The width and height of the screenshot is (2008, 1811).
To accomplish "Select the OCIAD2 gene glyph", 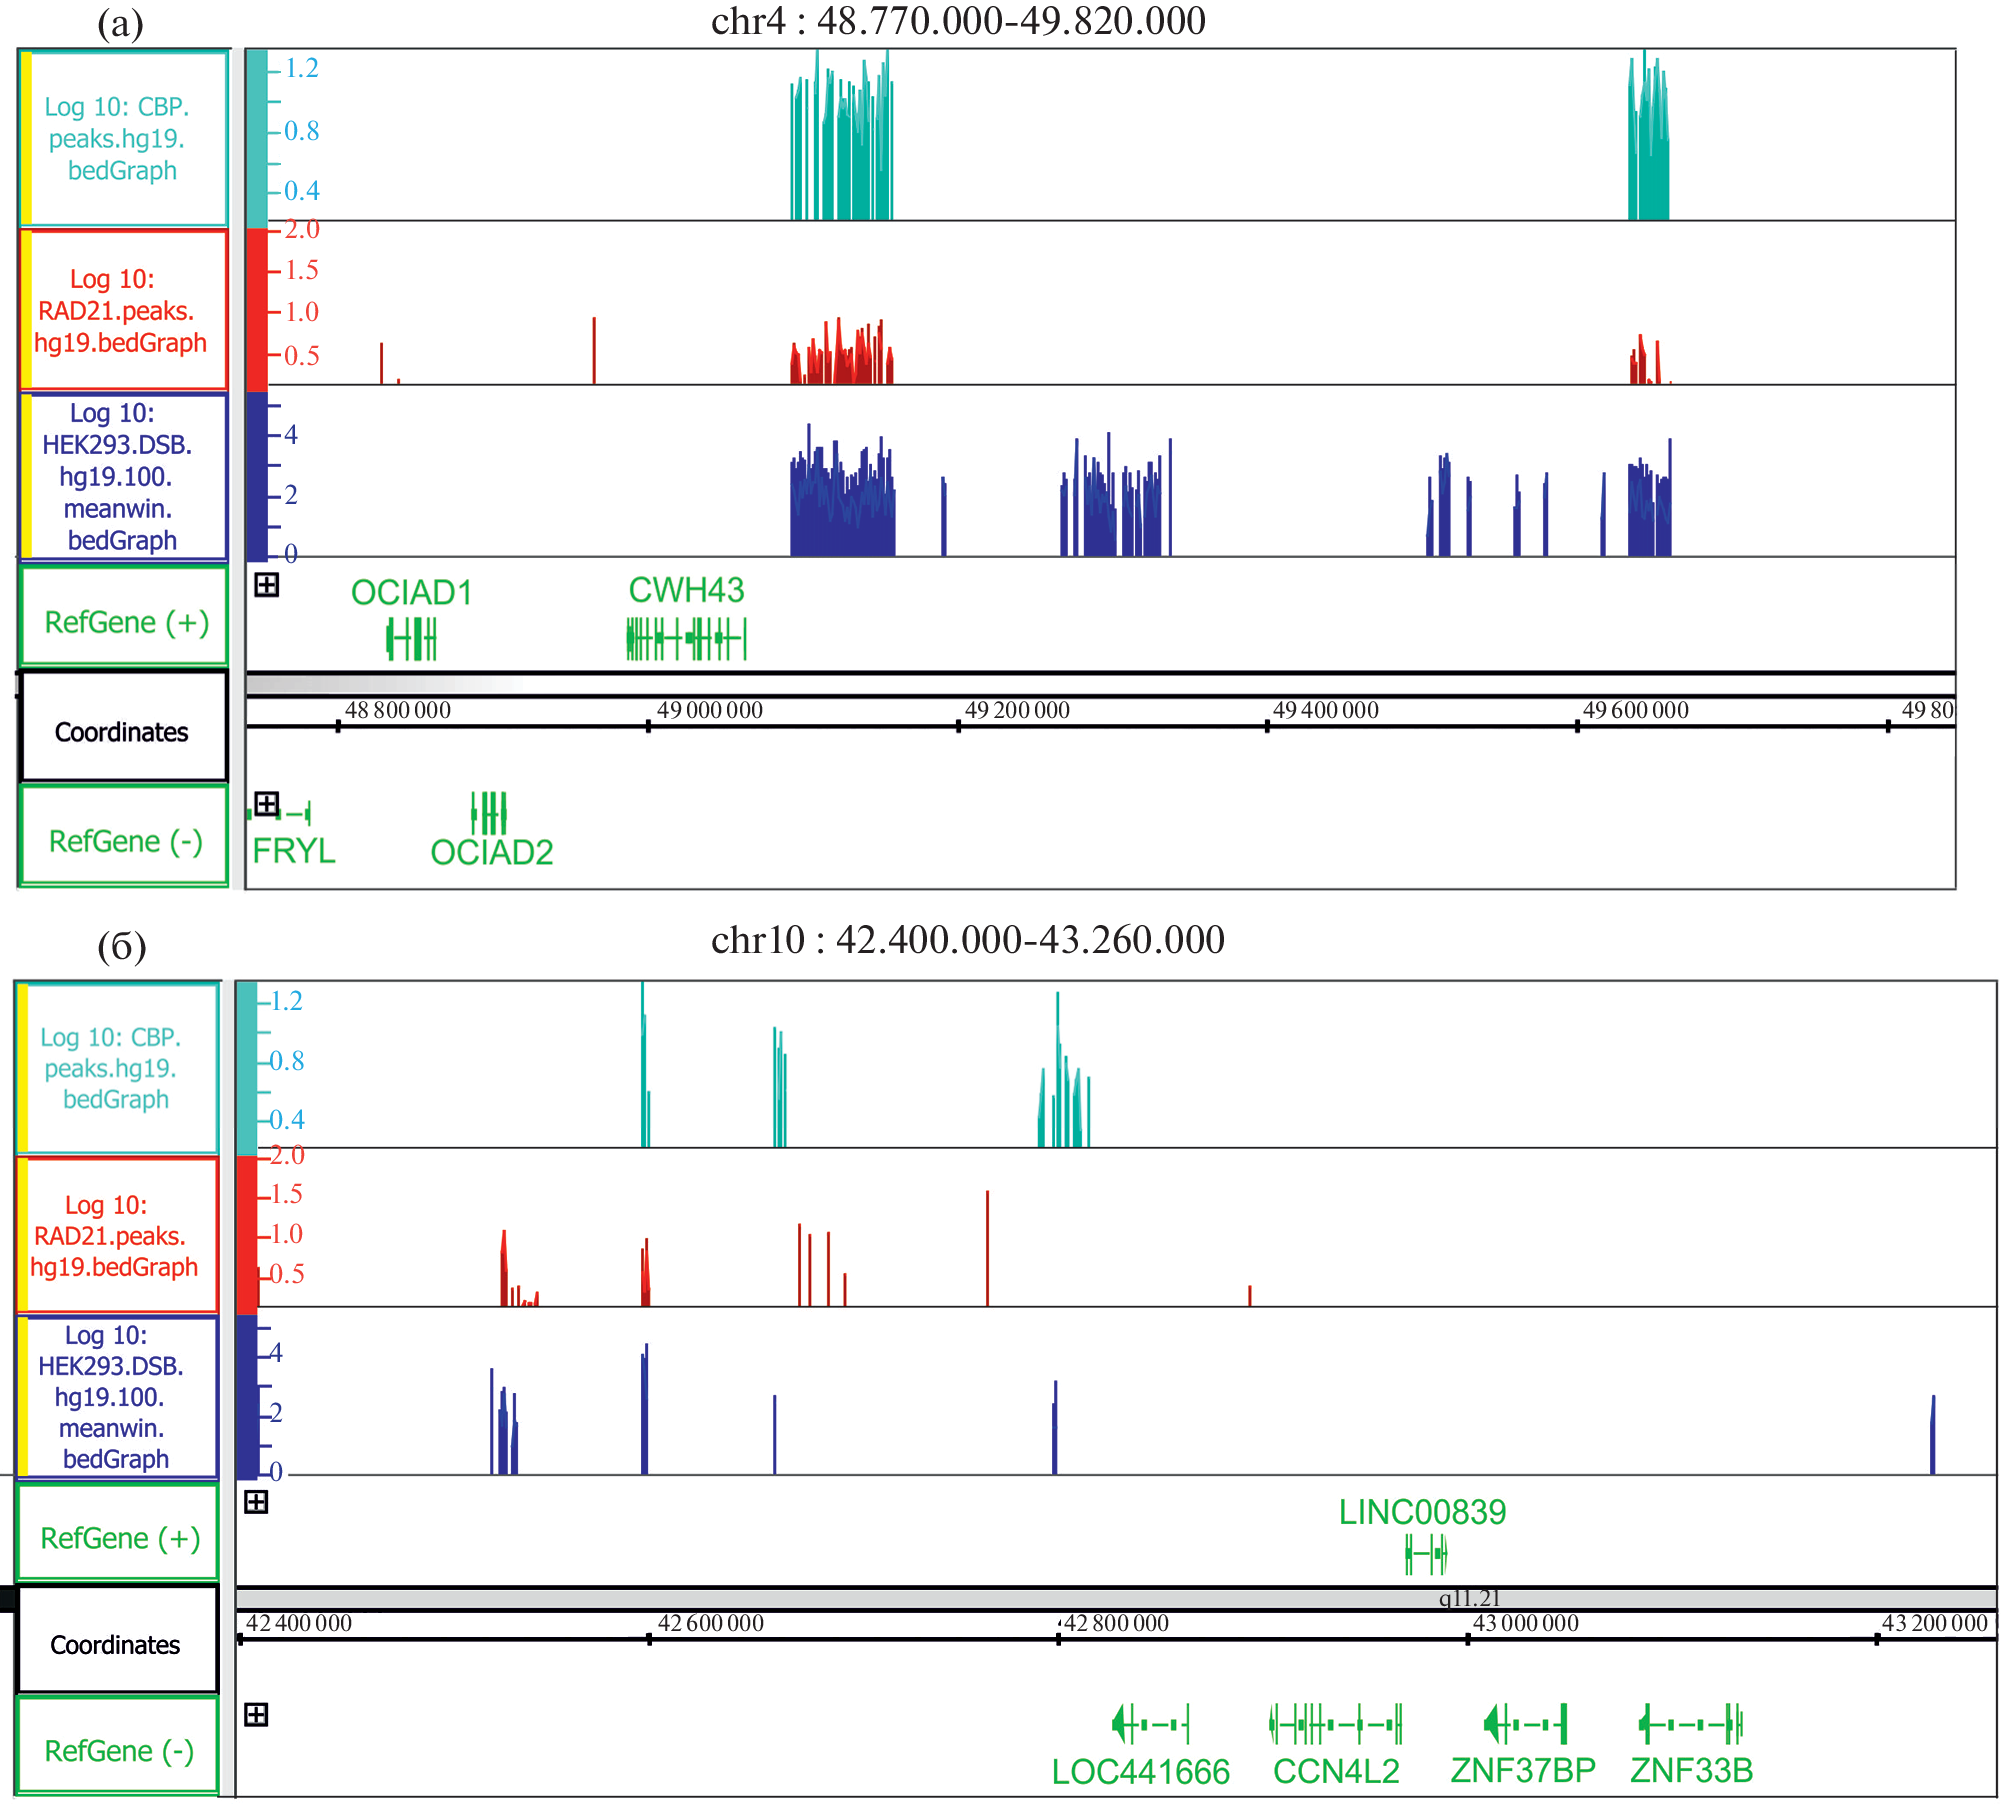I will (489, 813).
